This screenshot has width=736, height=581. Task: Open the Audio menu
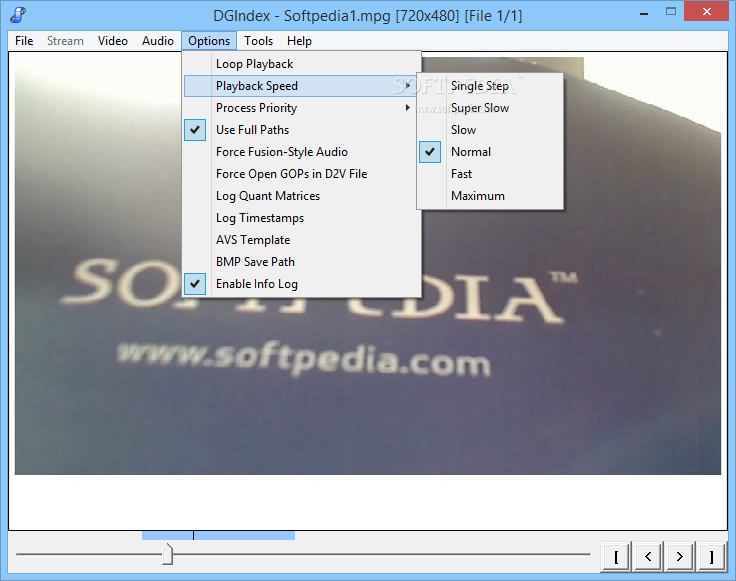click(x=158, y=41)
